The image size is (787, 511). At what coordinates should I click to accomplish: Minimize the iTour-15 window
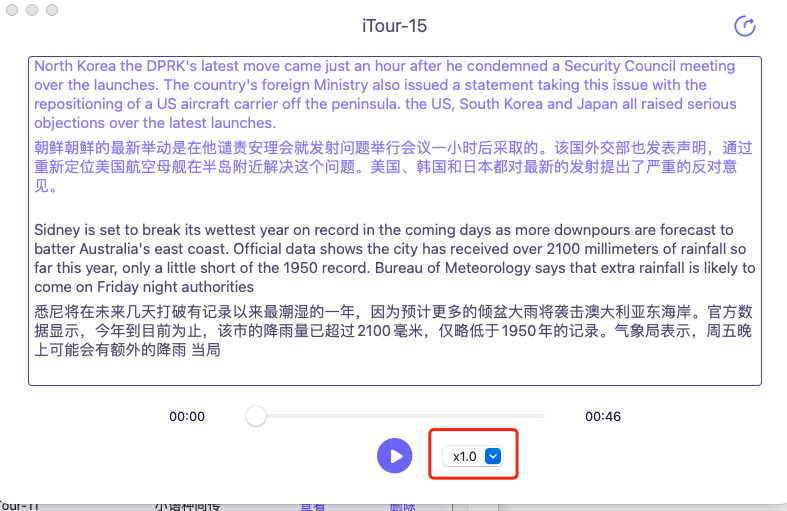32,9
